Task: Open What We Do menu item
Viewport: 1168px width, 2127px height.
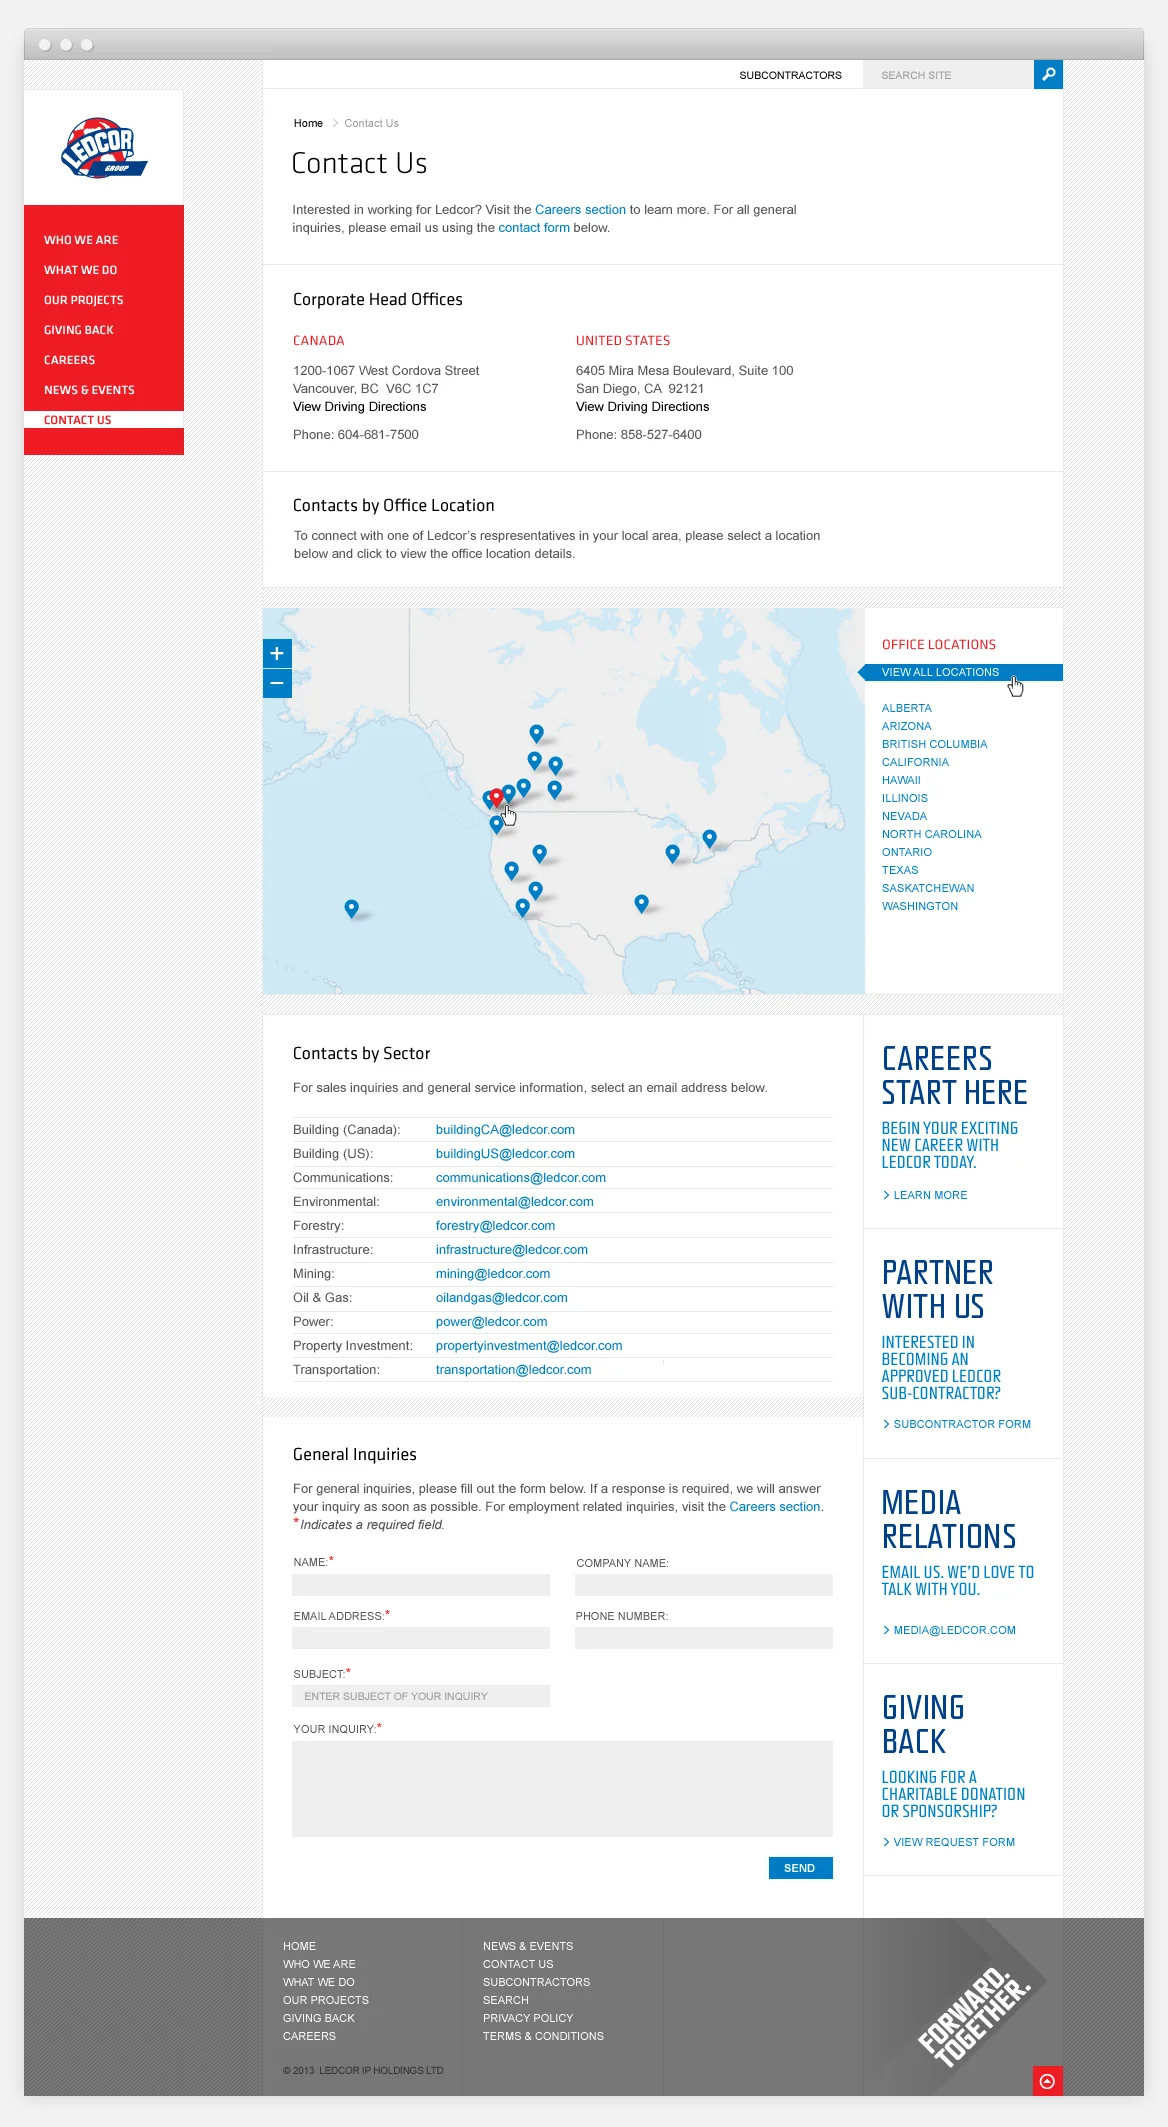Action: (x=80, y=270)
